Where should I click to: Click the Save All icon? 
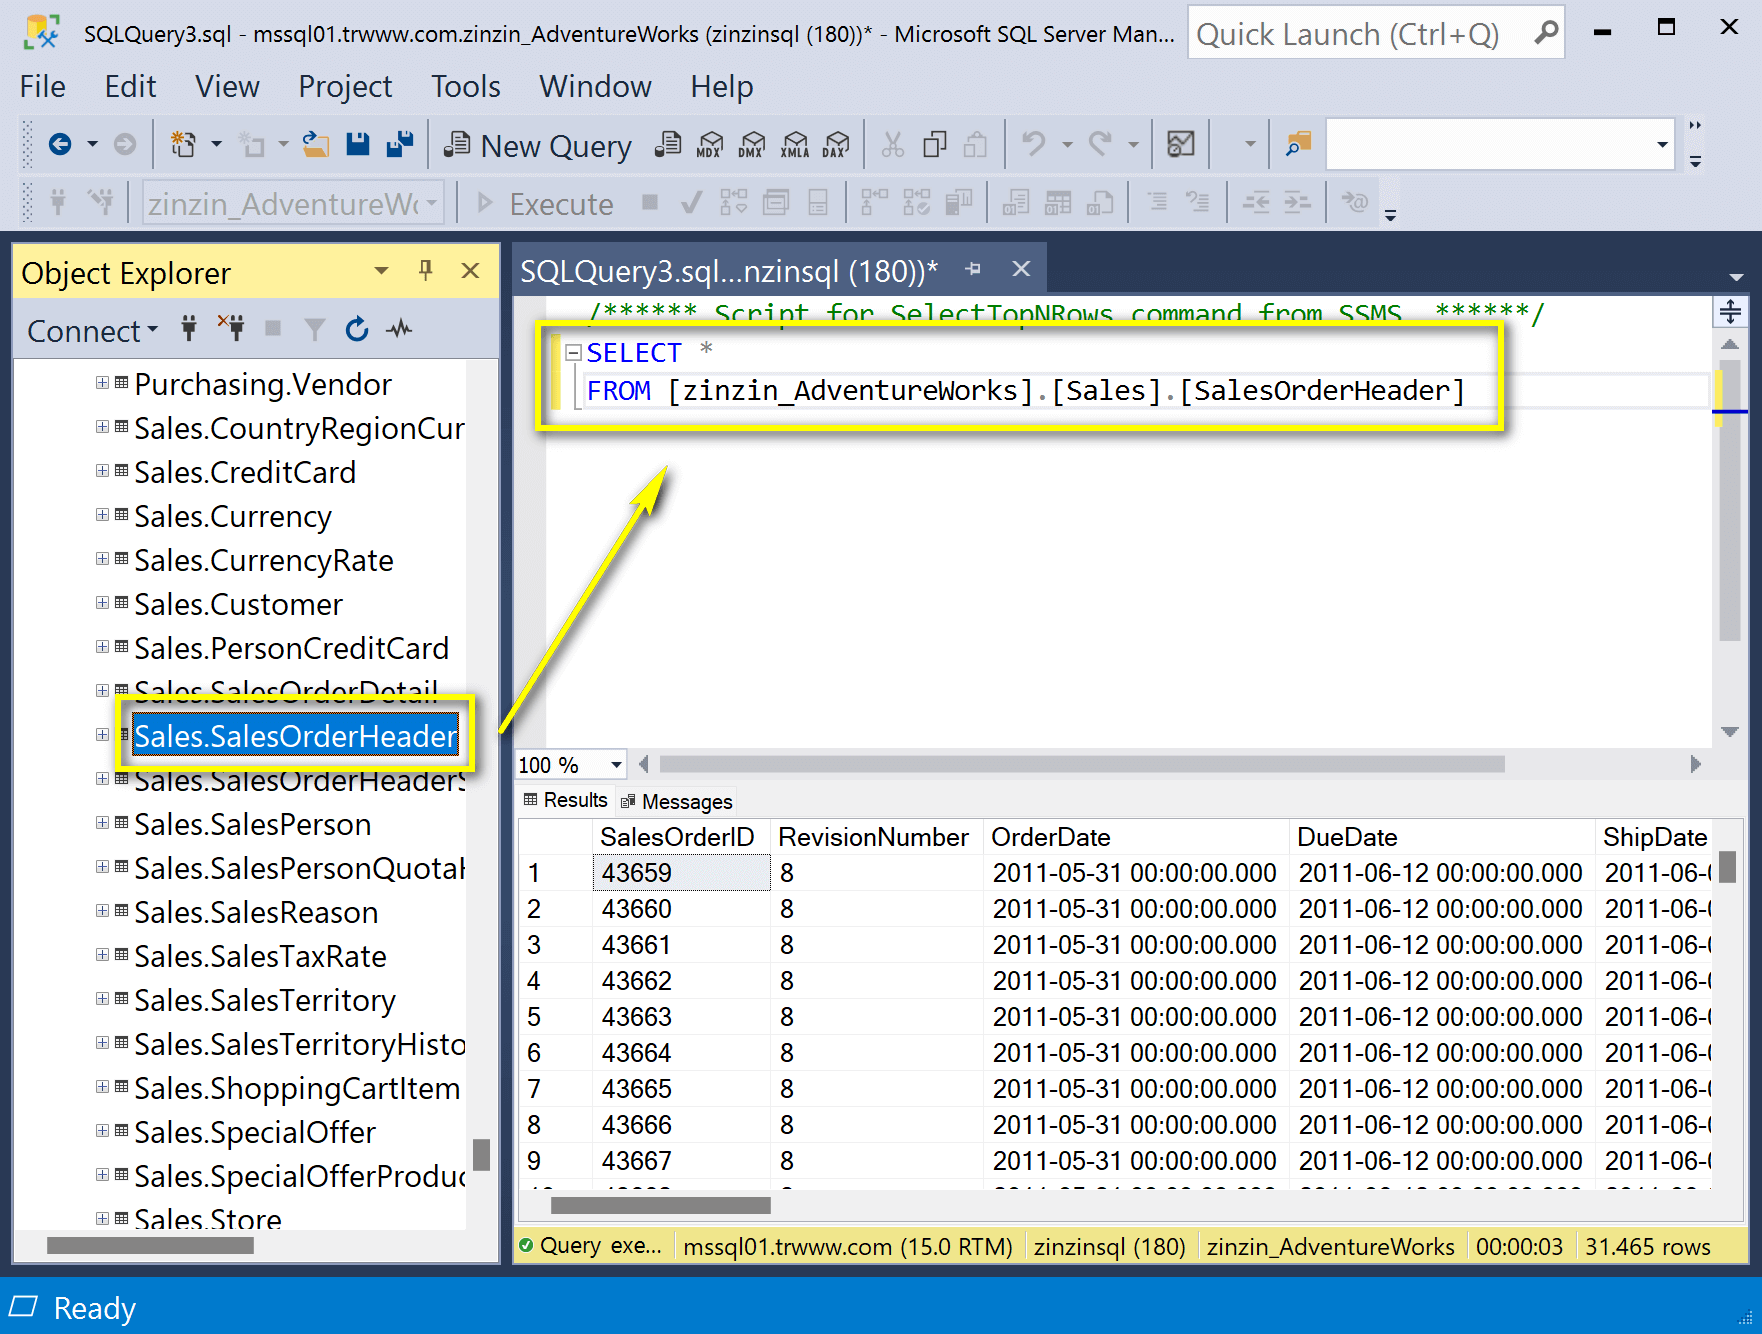point(400,145)
